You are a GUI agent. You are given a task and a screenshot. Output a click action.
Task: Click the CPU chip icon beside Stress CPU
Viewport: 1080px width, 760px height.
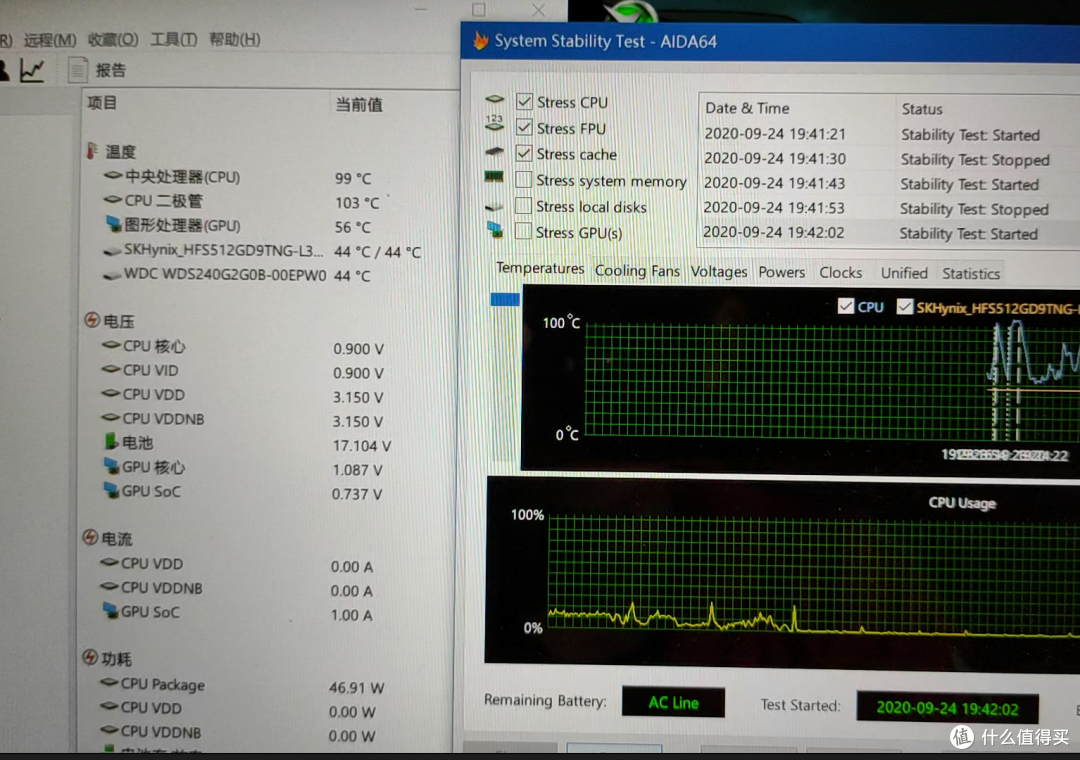click(495, 100)
